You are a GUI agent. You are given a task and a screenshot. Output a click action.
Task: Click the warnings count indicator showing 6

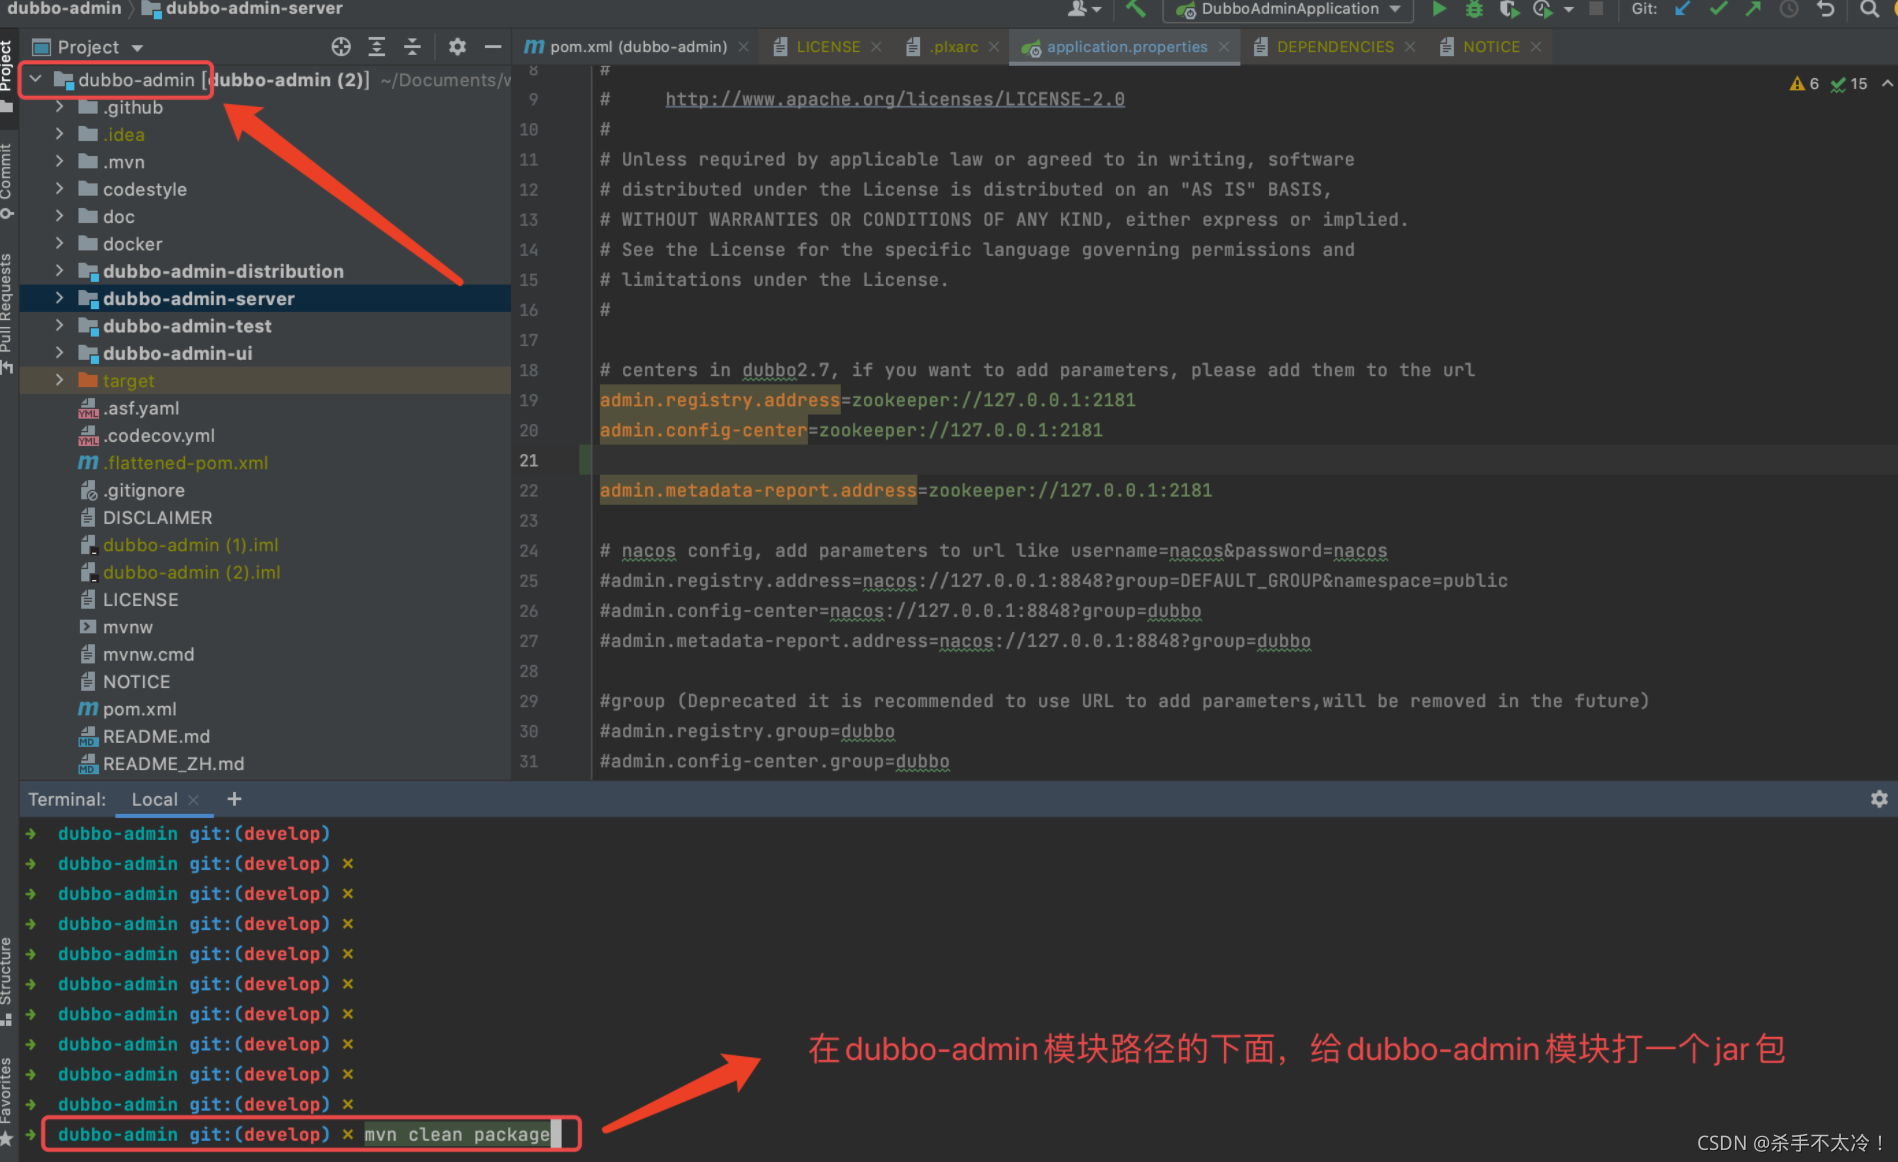1804,84
